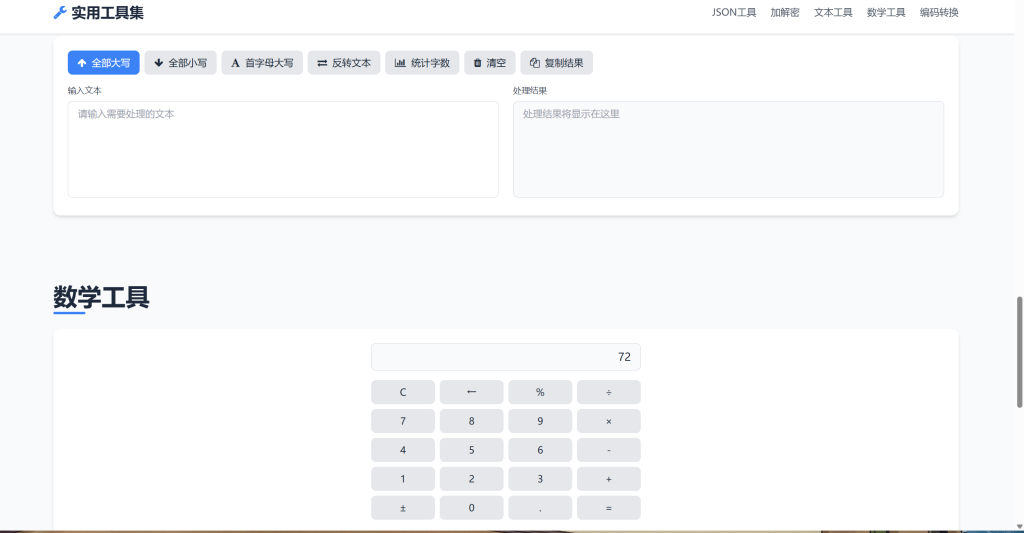
Task: Jump to 数学工具 from the top navigation
Action: pyautogui.click(x=886, y=12)
